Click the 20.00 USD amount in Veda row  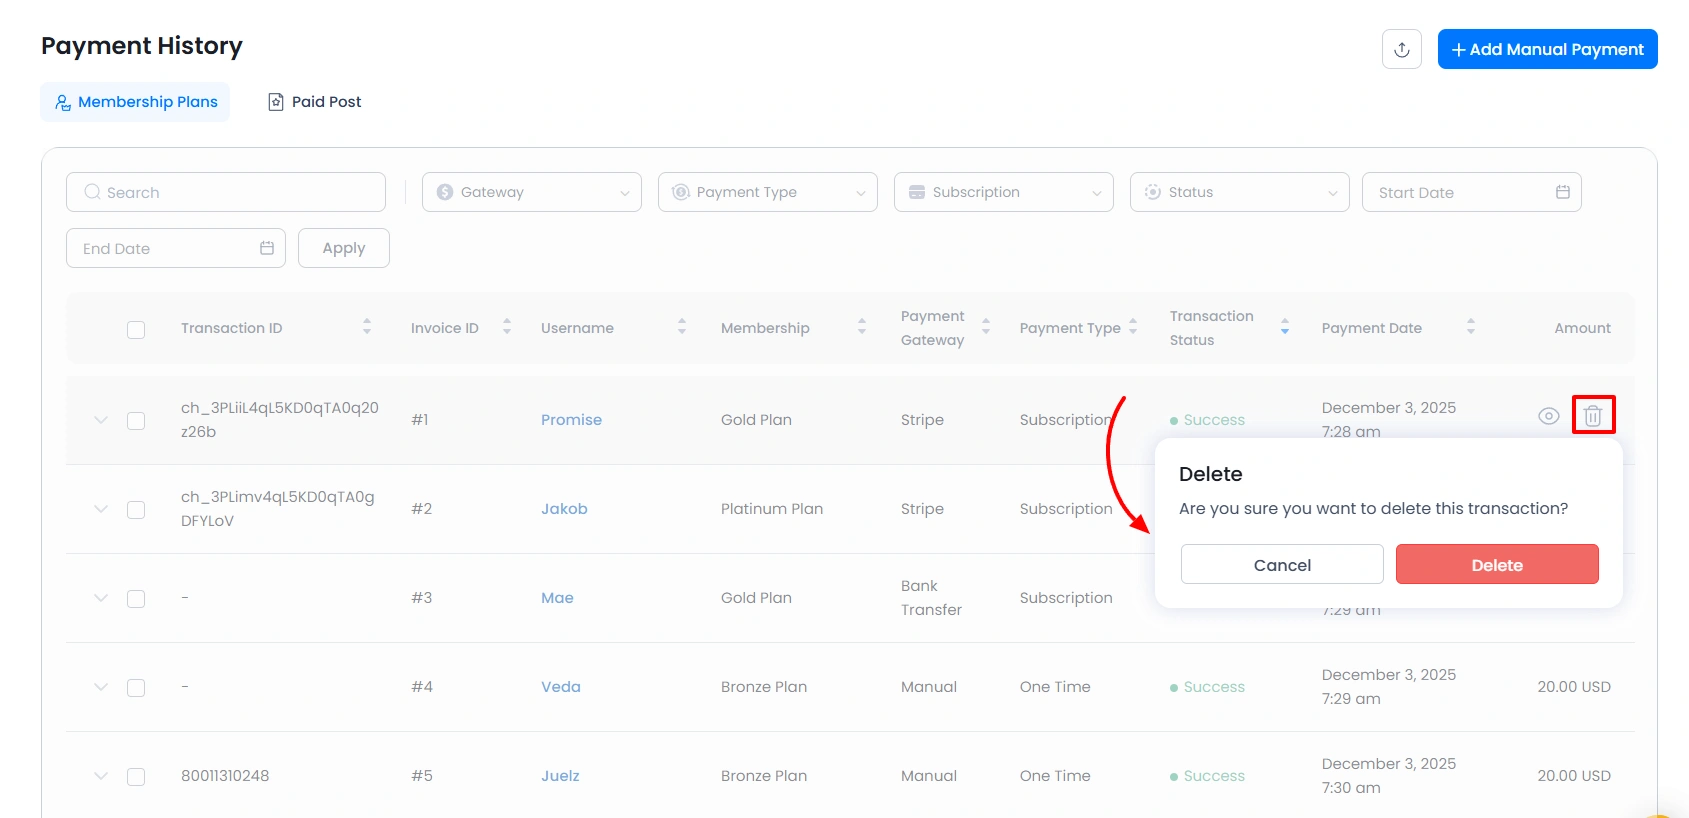pos(1574,687)
